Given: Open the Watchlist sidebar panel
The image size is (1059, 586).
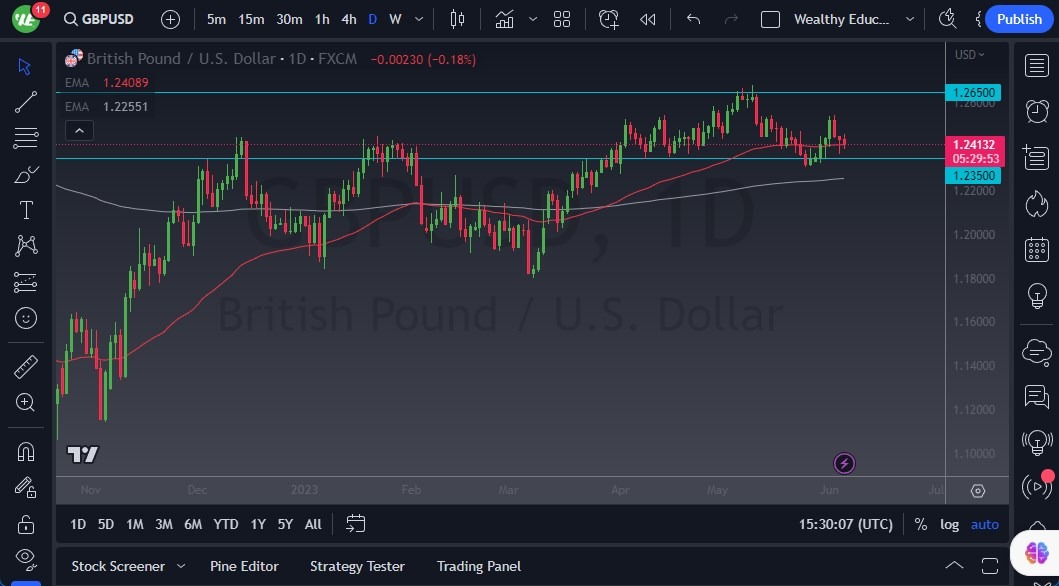Looking at the screenshot, I should click(1037, 66).
